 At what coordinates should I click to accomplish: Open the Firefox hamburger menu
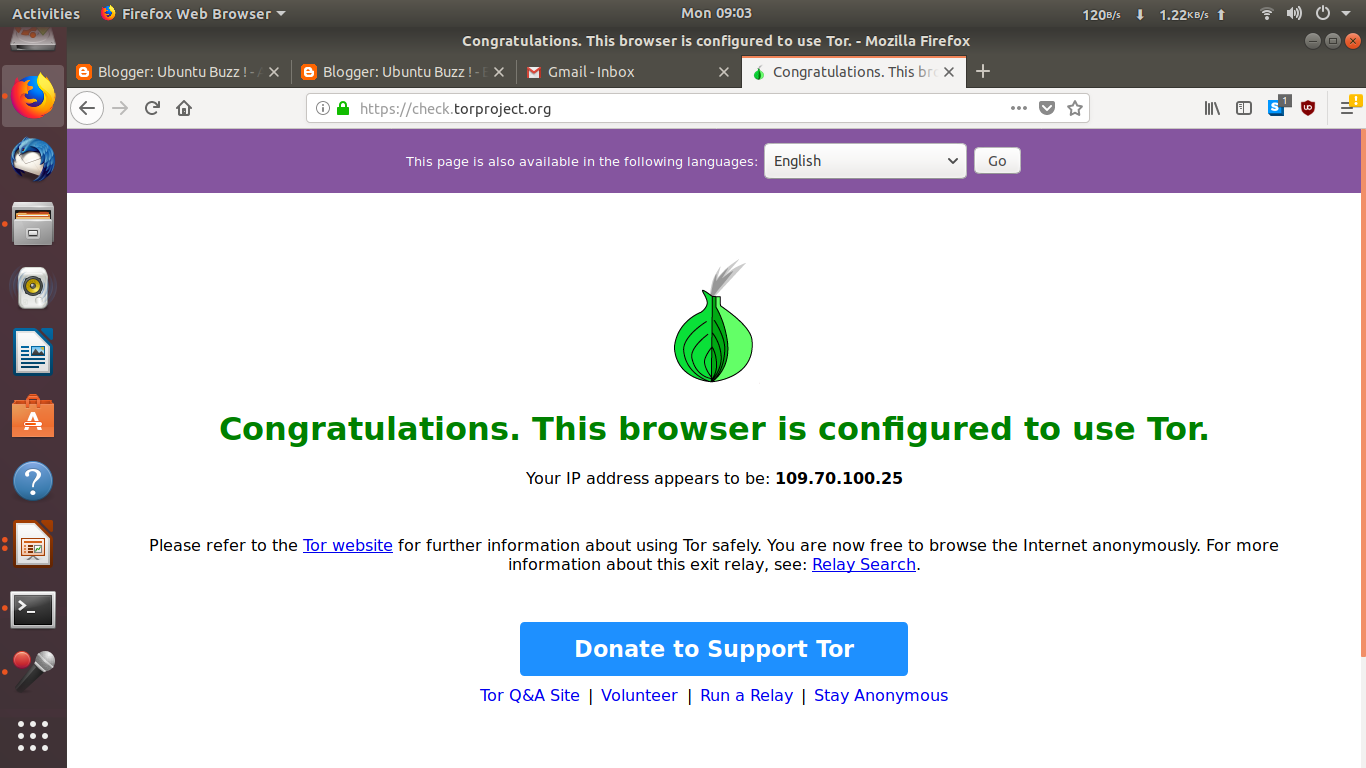[x=1348, y=107]
